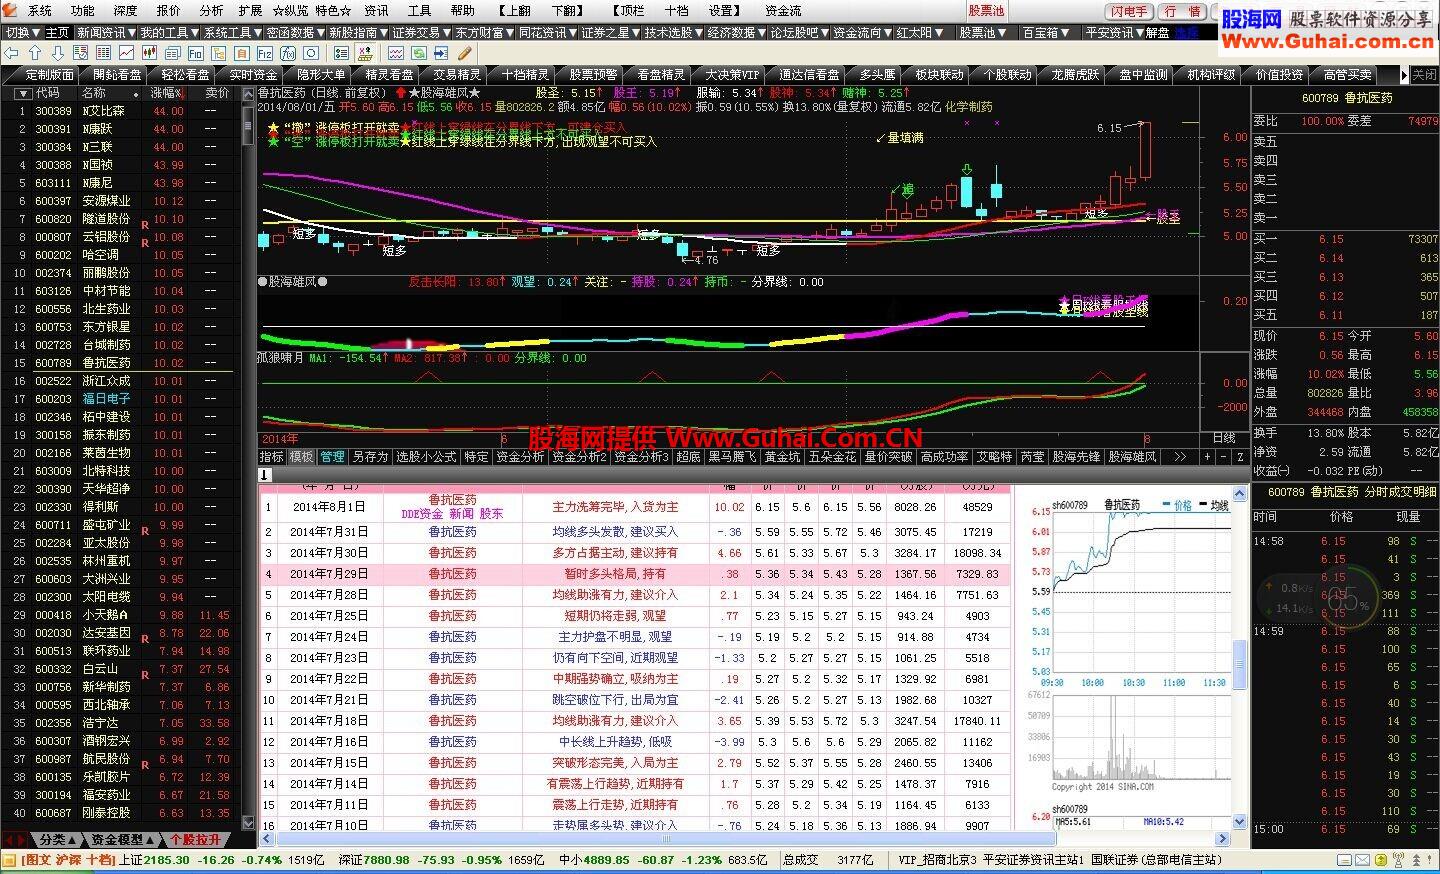This screenshot has height=874, width=1440.
Task: Click the 另存为 button
Action: point(369,456)
